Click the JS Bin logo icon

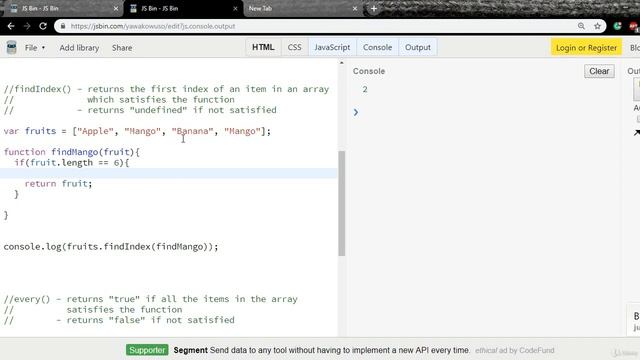pyautogui.click(x=11, y=47)
